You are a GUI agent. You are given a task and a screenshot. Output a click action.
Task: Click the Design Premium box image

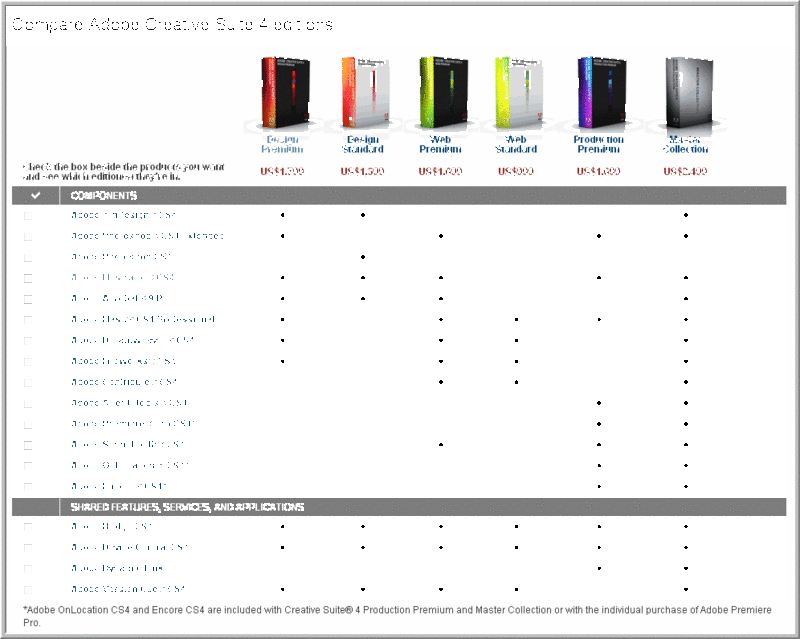pos(285,92)
